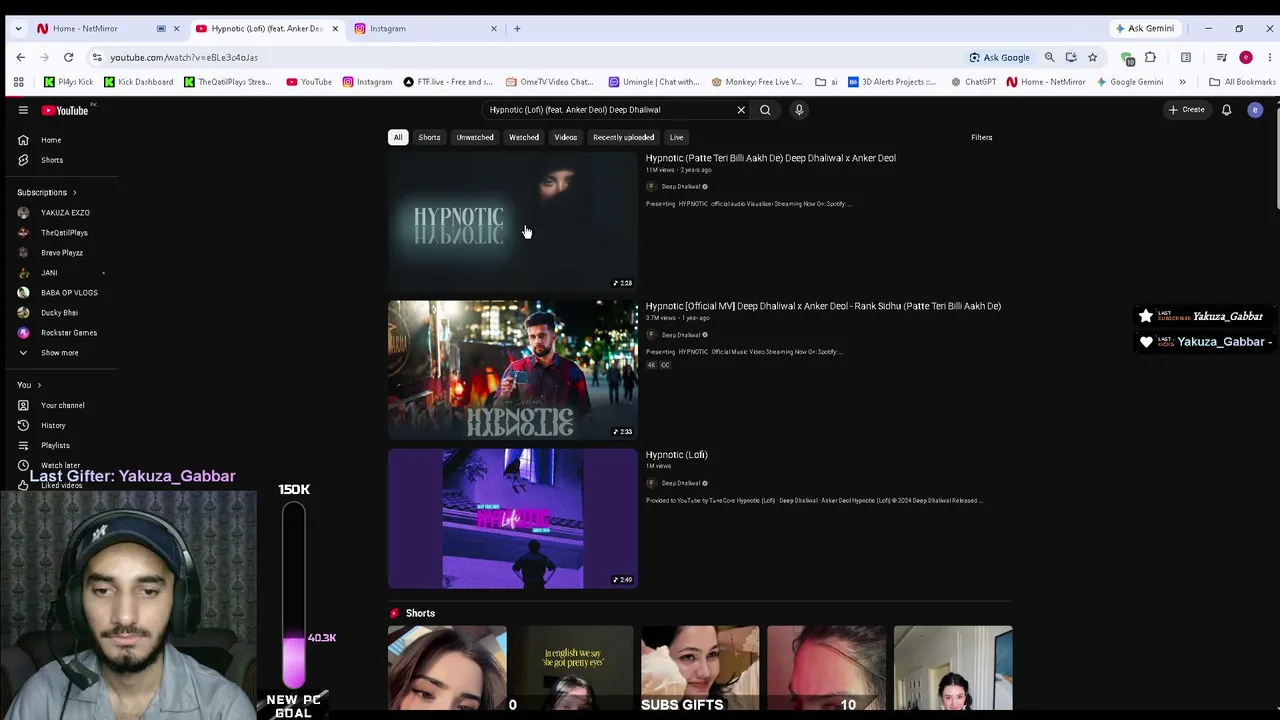Show more bookmarks with the overflow chevron
Screen dimensions: 1280x720
pos(1182,82)
